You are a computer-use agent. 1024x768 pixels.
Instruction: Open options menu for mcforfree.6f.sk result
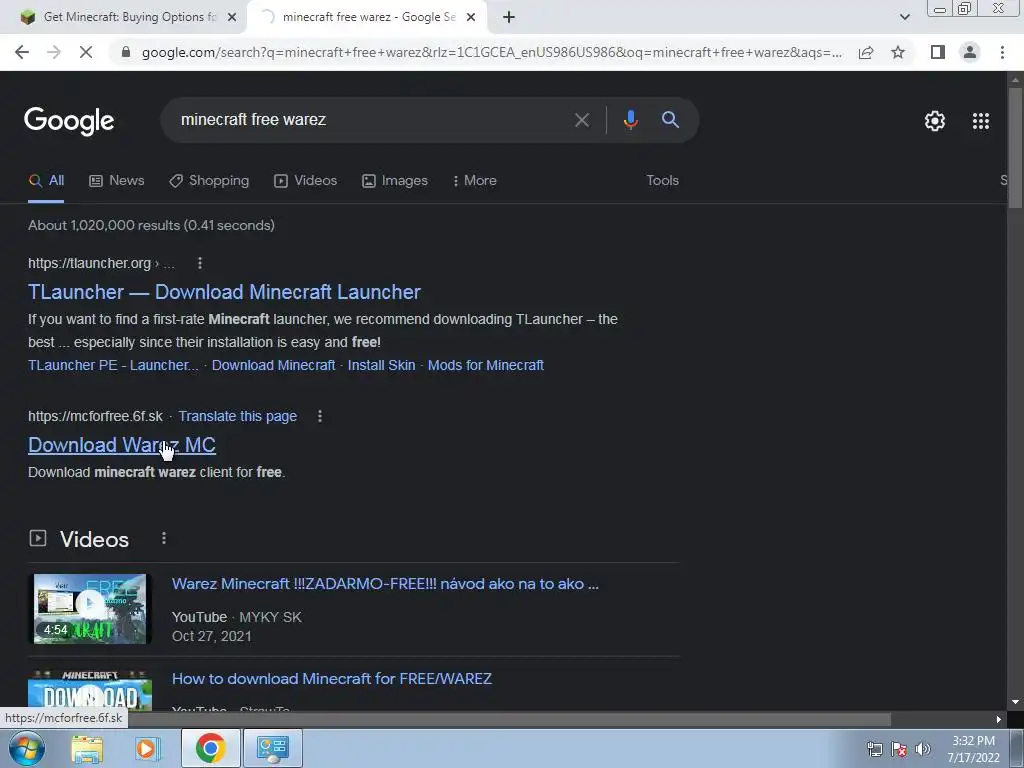coord(320,416)
